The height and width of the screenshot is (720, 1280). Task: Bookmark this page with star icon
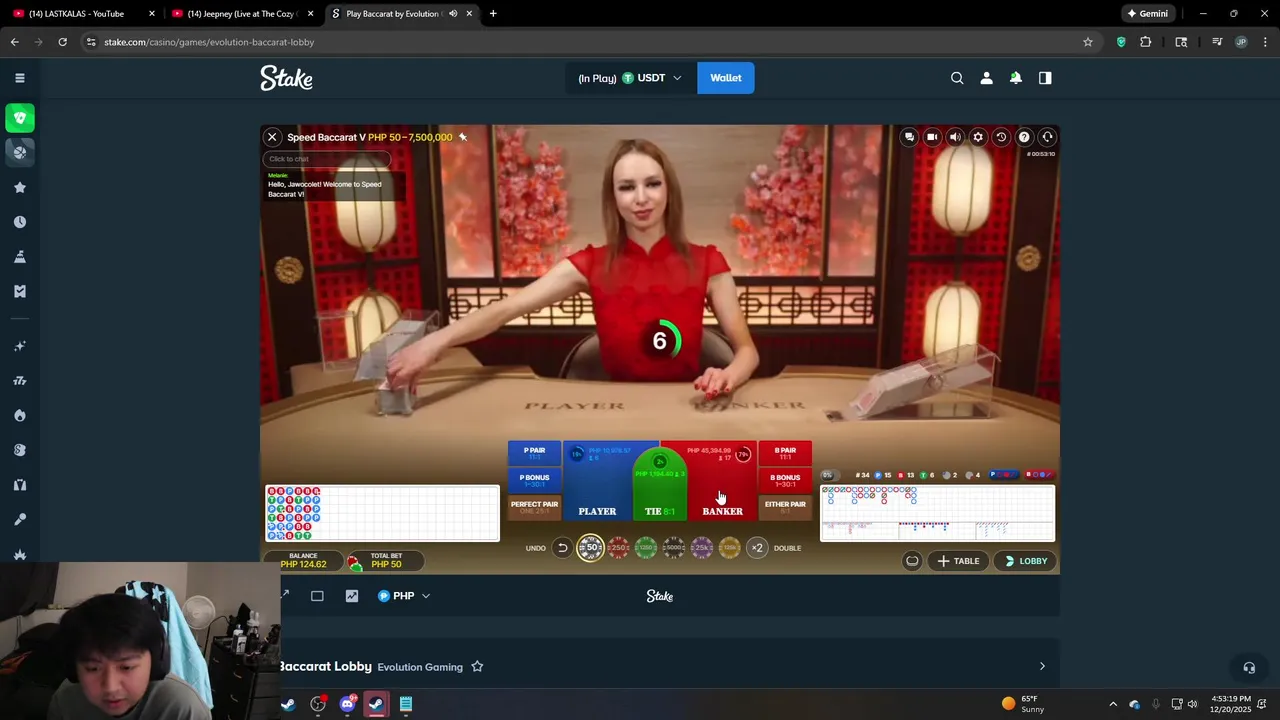[1088, 42]
